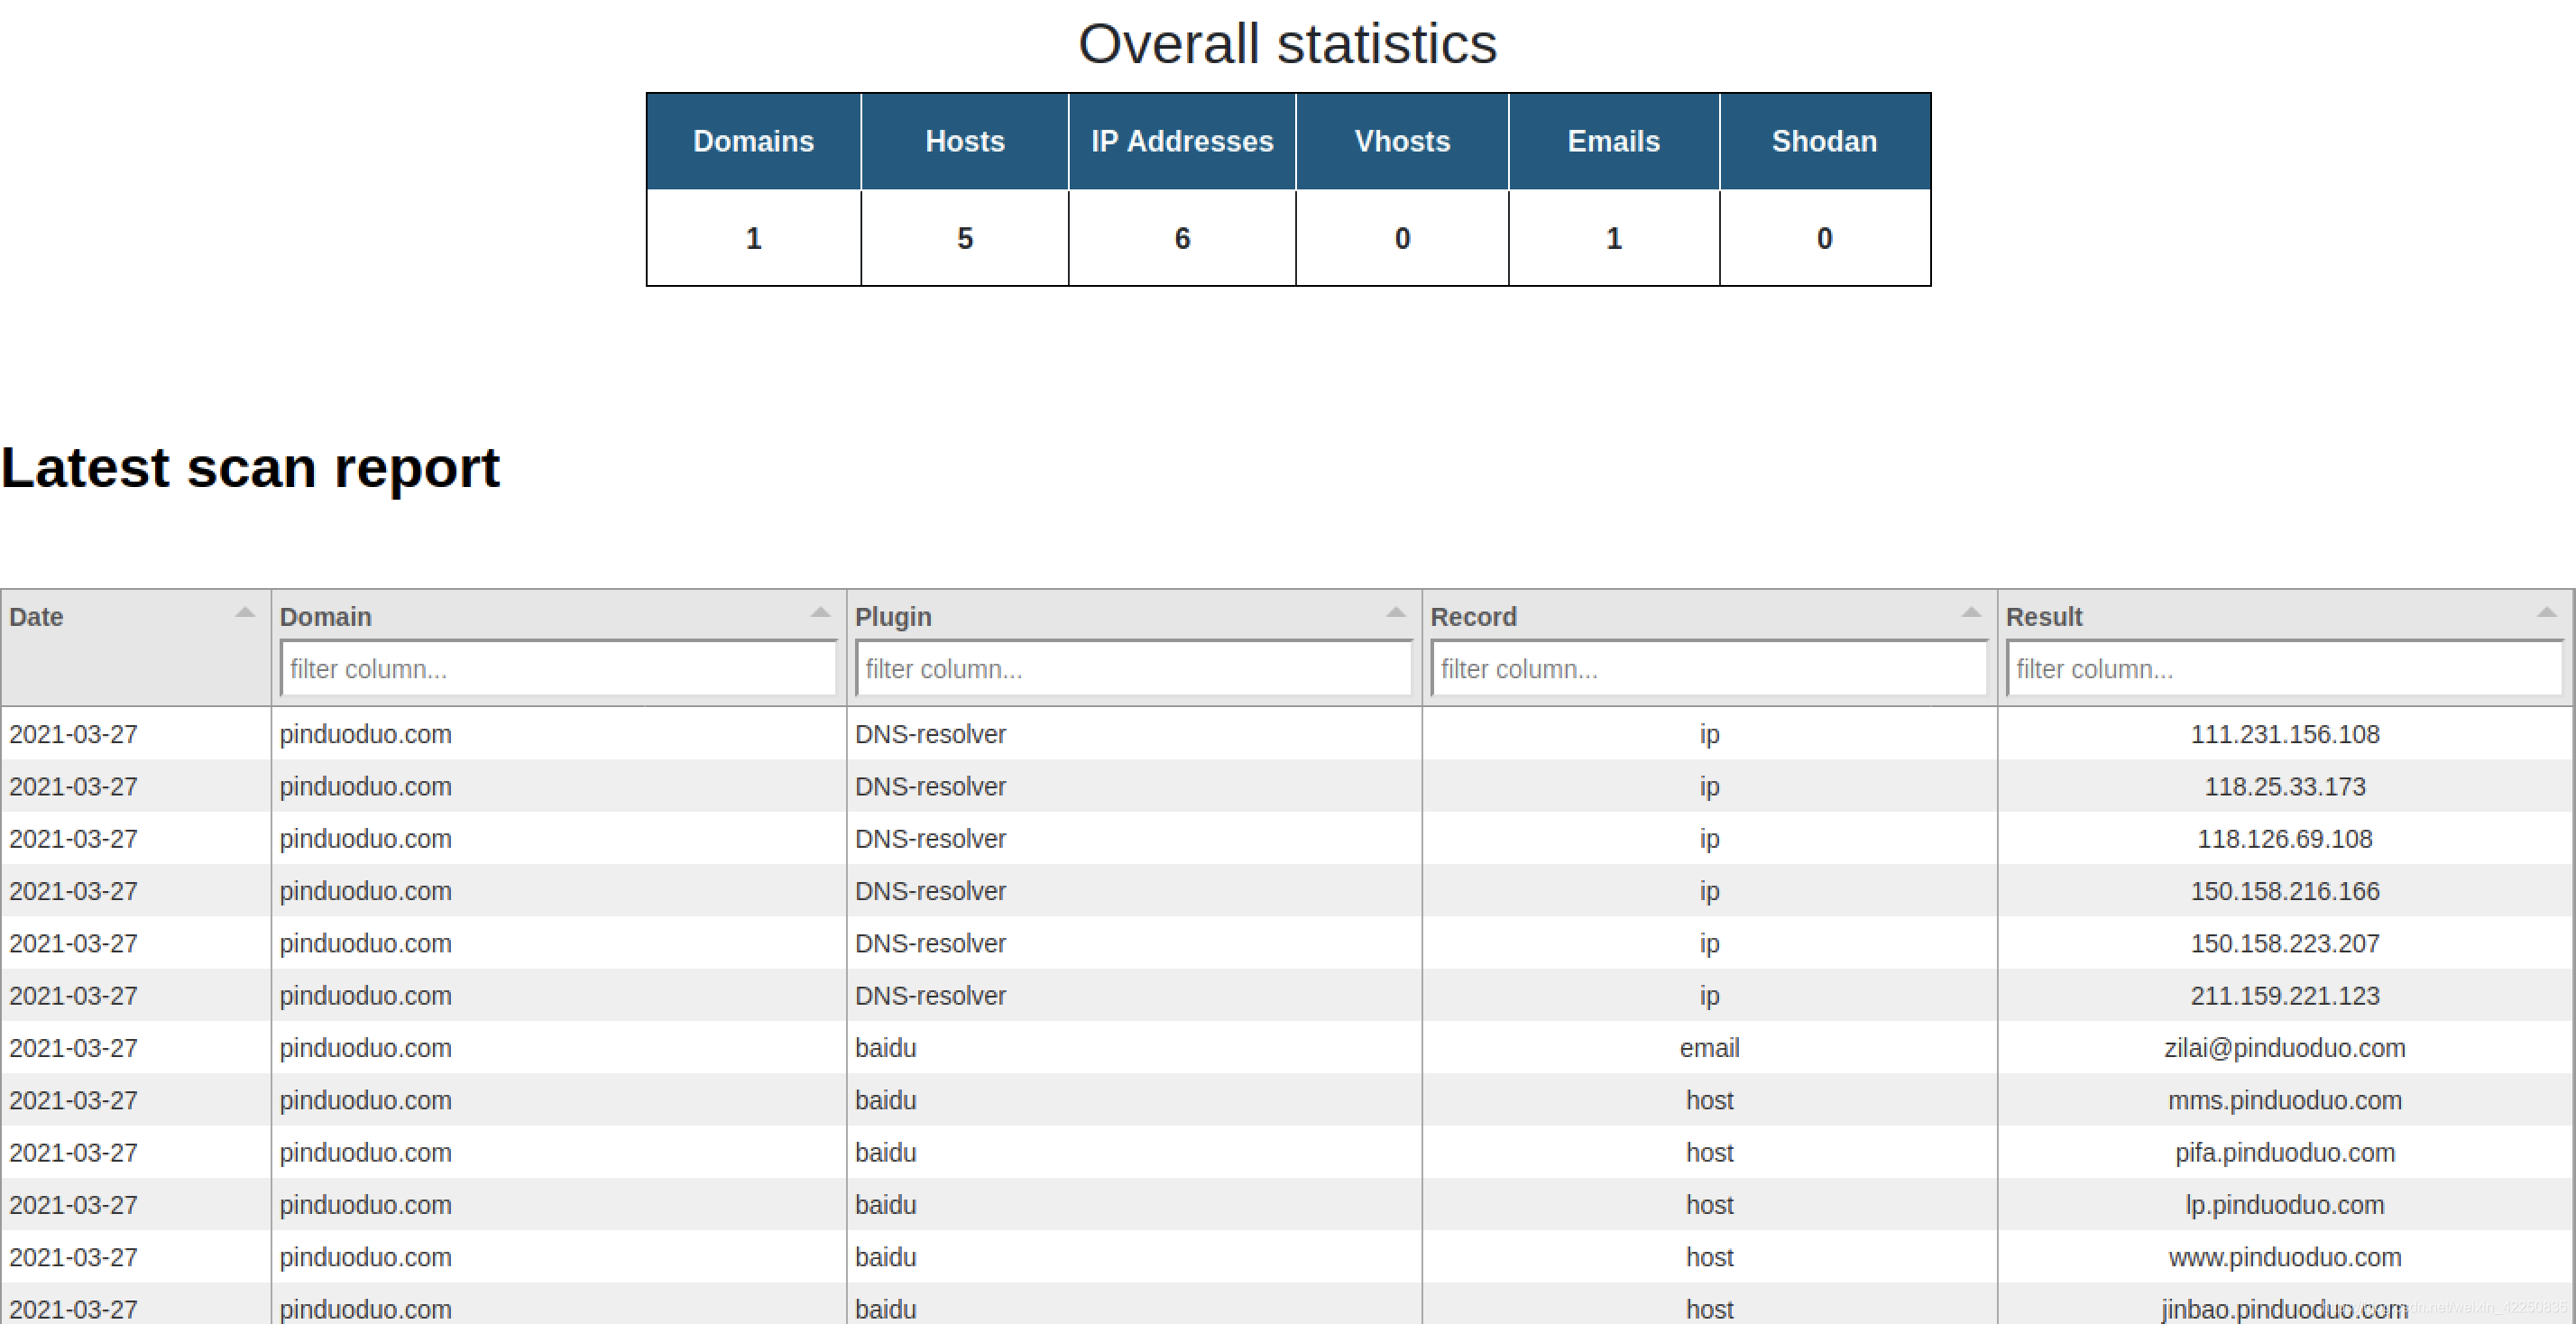Image resolution: width=2576 pixels, height=1324 pixels.
Task: Click DNS-resolver in the 111.231.156.108 row
Action: click(930, 734)
